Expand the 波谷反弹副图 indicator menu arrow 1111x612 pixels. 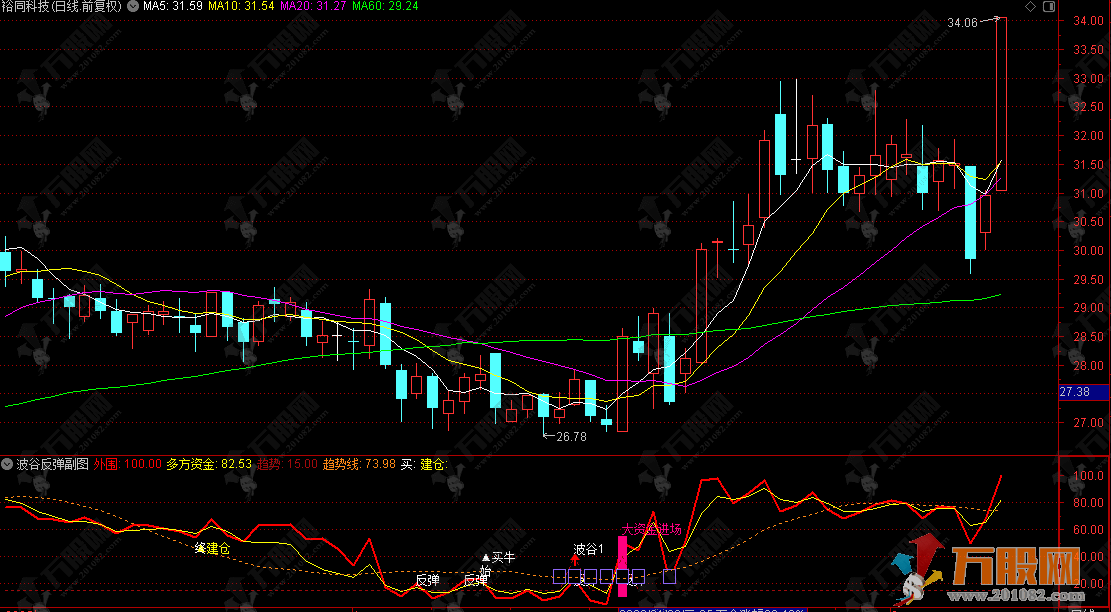tap(8, 464)
